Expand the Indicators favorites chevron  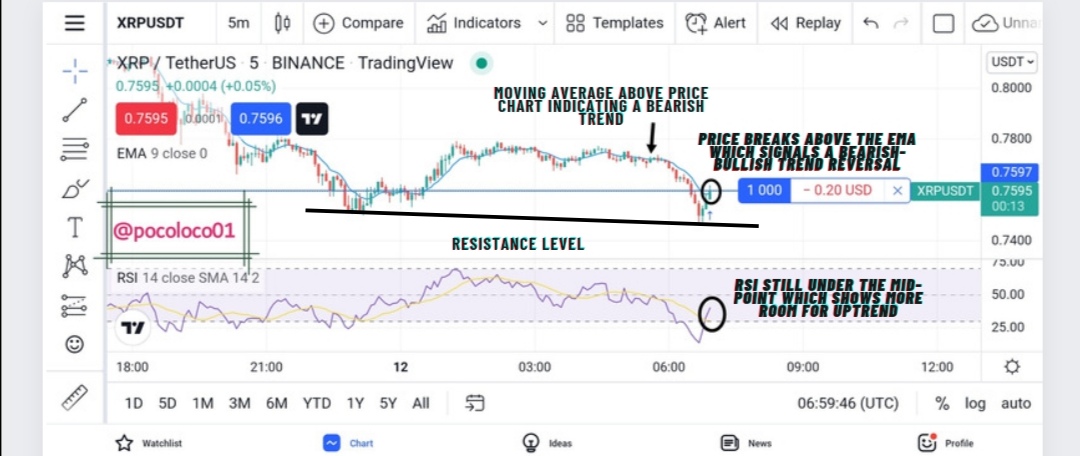[x=543, y=23]
